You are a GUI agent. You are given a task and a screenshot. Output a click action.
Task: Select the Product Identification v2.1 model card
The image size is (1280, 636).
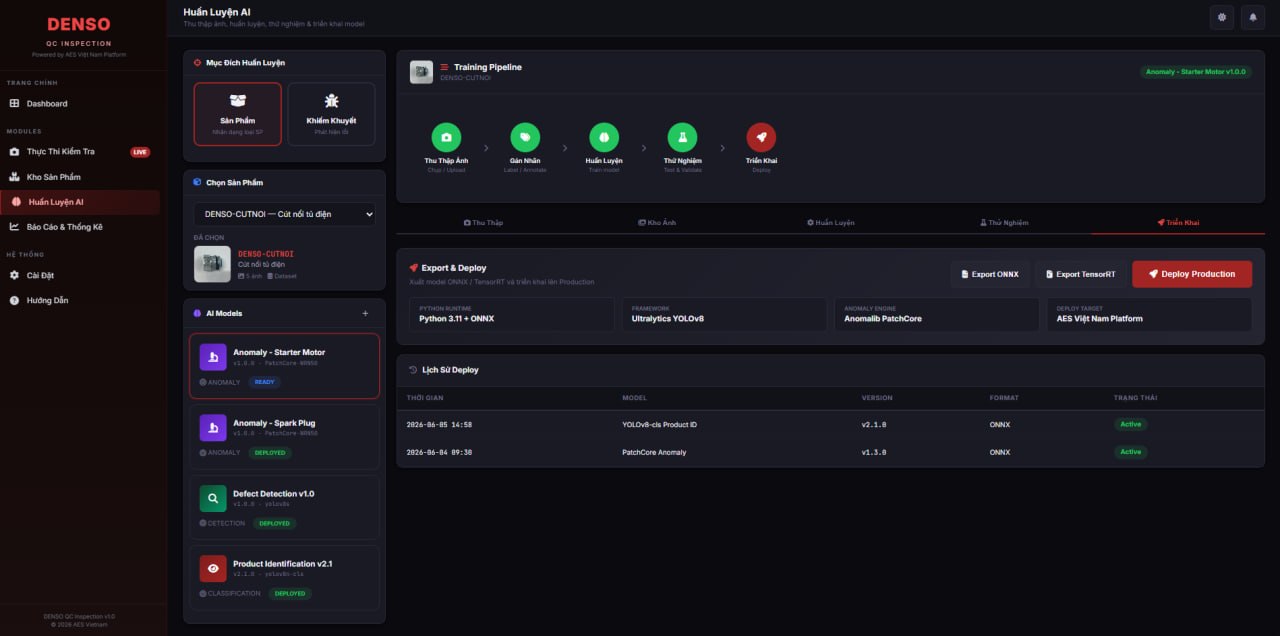284,577
